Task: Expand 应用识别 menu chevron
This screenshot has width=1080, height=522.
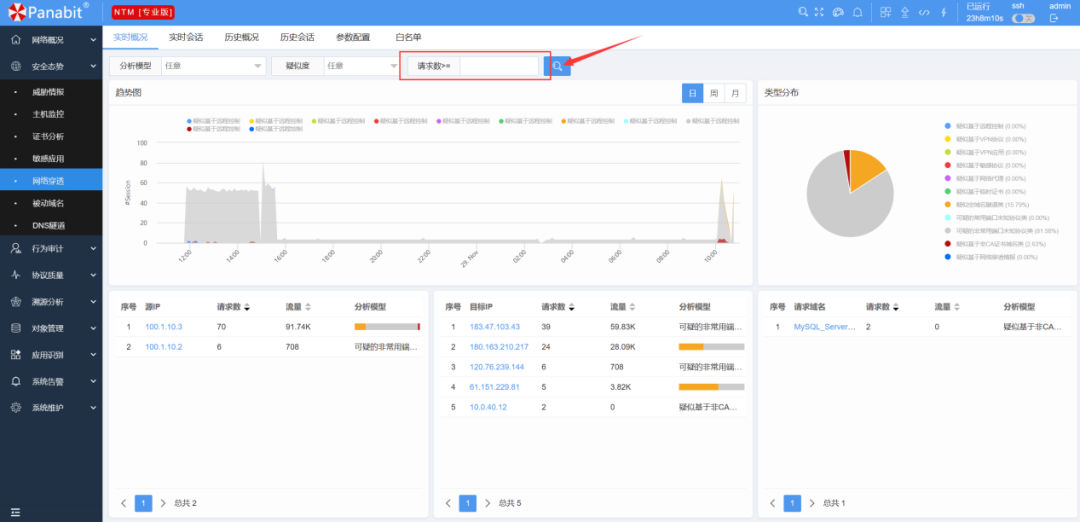Action: click(x=93, y=355)
